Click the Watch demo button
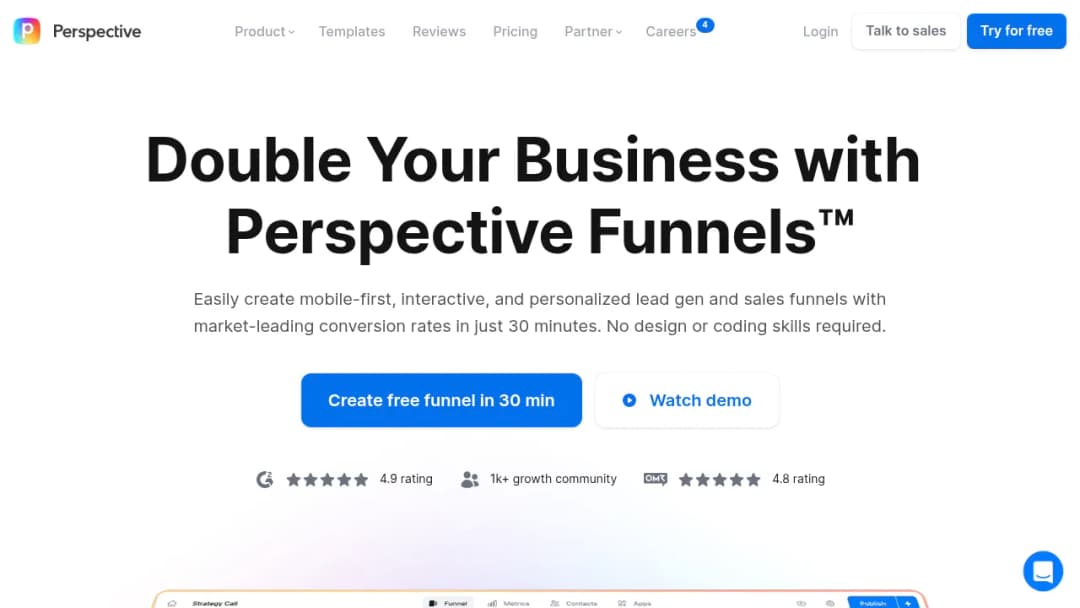The height and width of the screenshot is (608, 1080). pyautogui.click(x=687, y=400)
